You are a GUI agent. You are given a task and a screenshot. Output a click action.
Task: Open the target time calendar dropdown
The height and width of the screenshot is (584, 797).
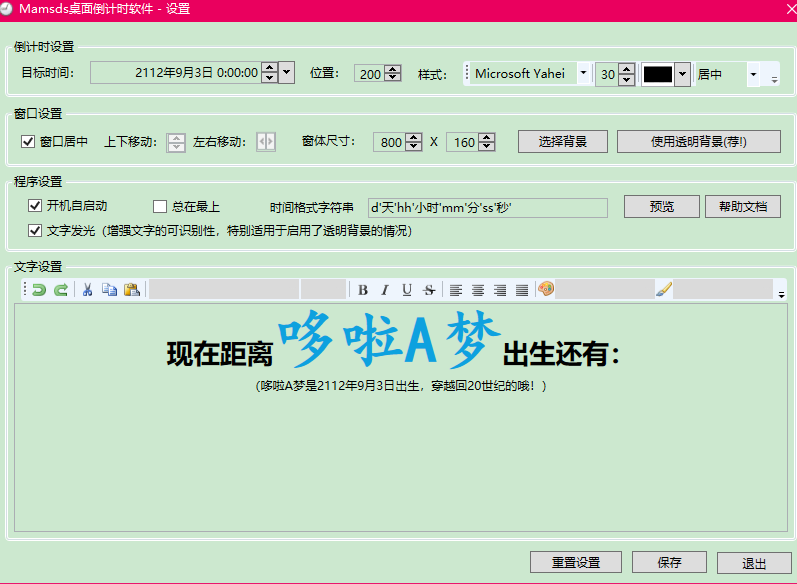pos(287,73)
